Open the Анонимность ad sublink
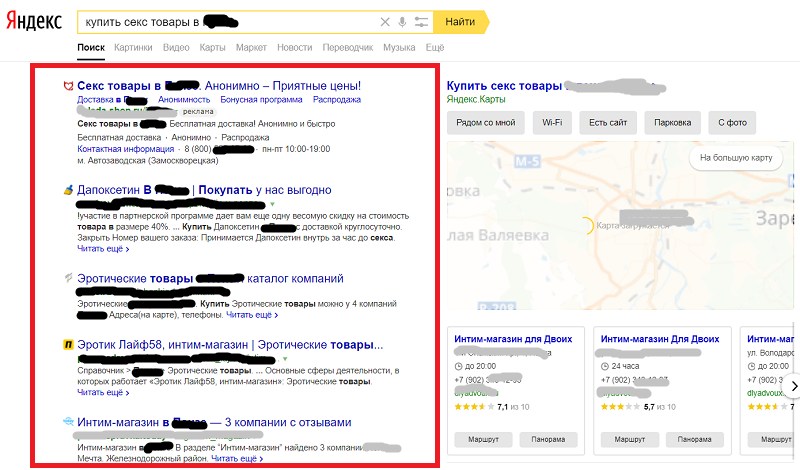 [184, 100]
